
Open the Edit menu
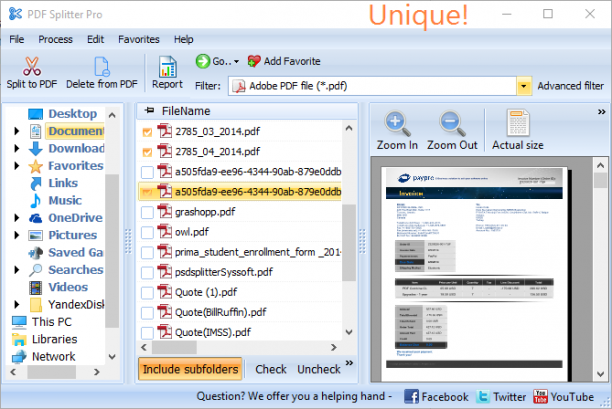(x=96, y=39)
